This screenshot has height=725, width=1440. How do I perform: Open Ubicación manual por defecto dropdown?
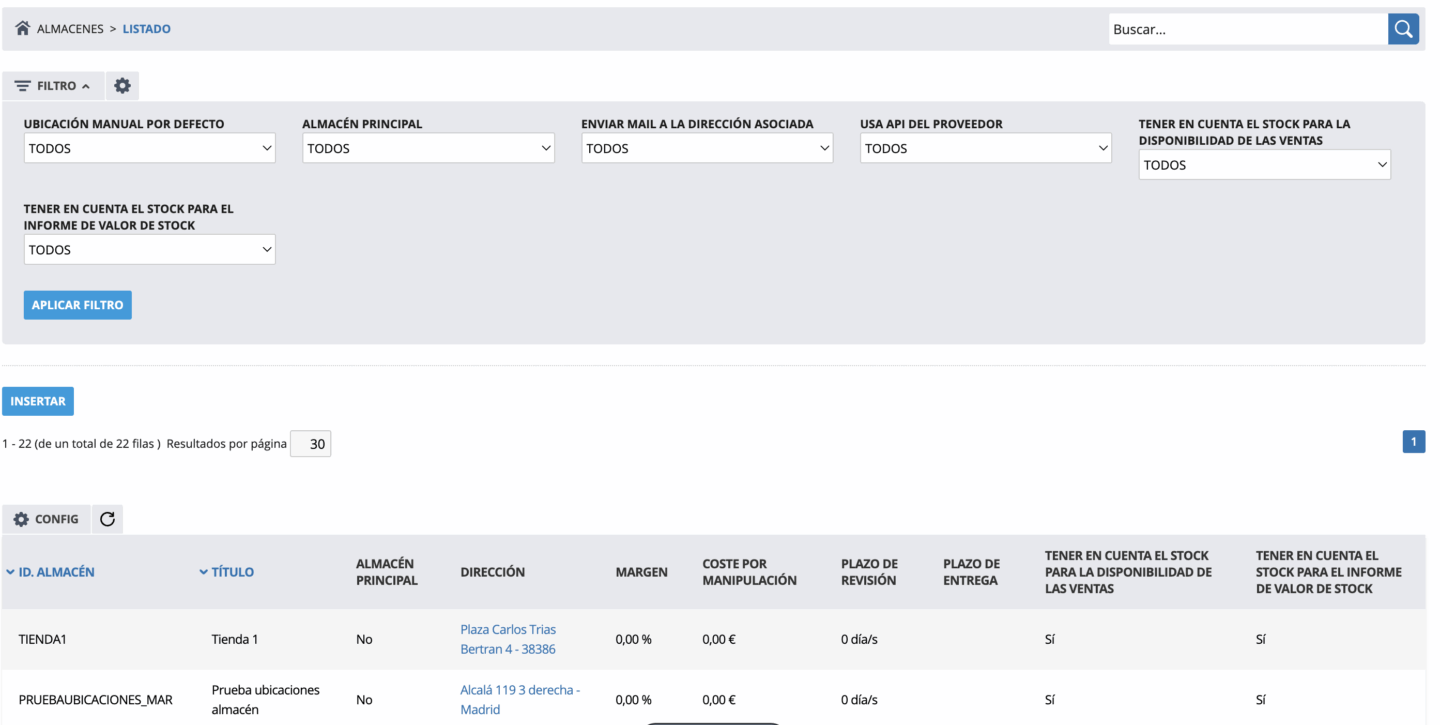(149, 148)
